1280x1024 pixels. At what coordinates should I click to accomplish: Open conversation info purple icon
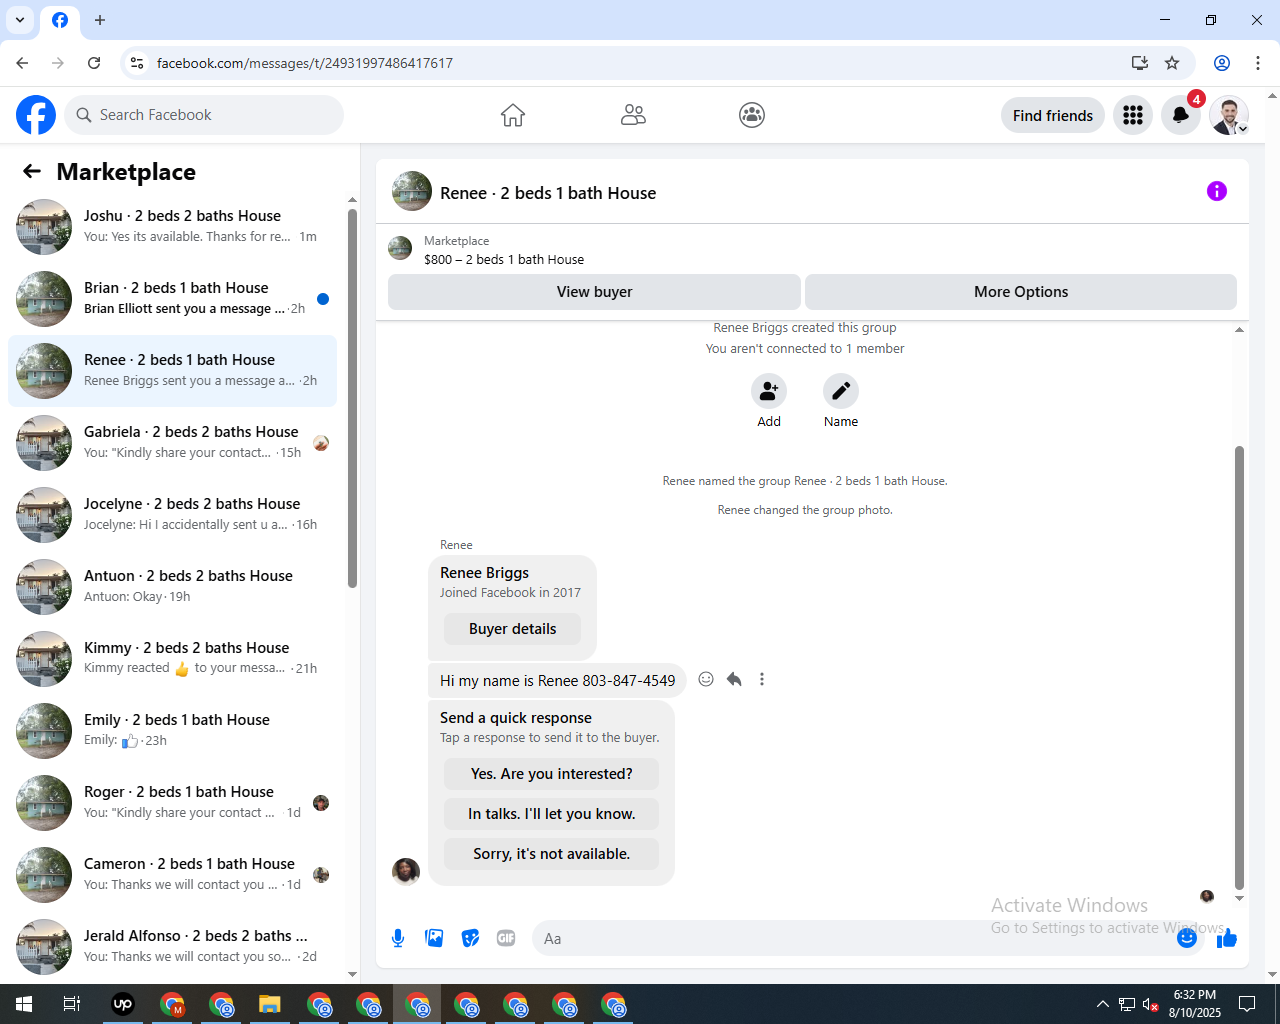1217,191
